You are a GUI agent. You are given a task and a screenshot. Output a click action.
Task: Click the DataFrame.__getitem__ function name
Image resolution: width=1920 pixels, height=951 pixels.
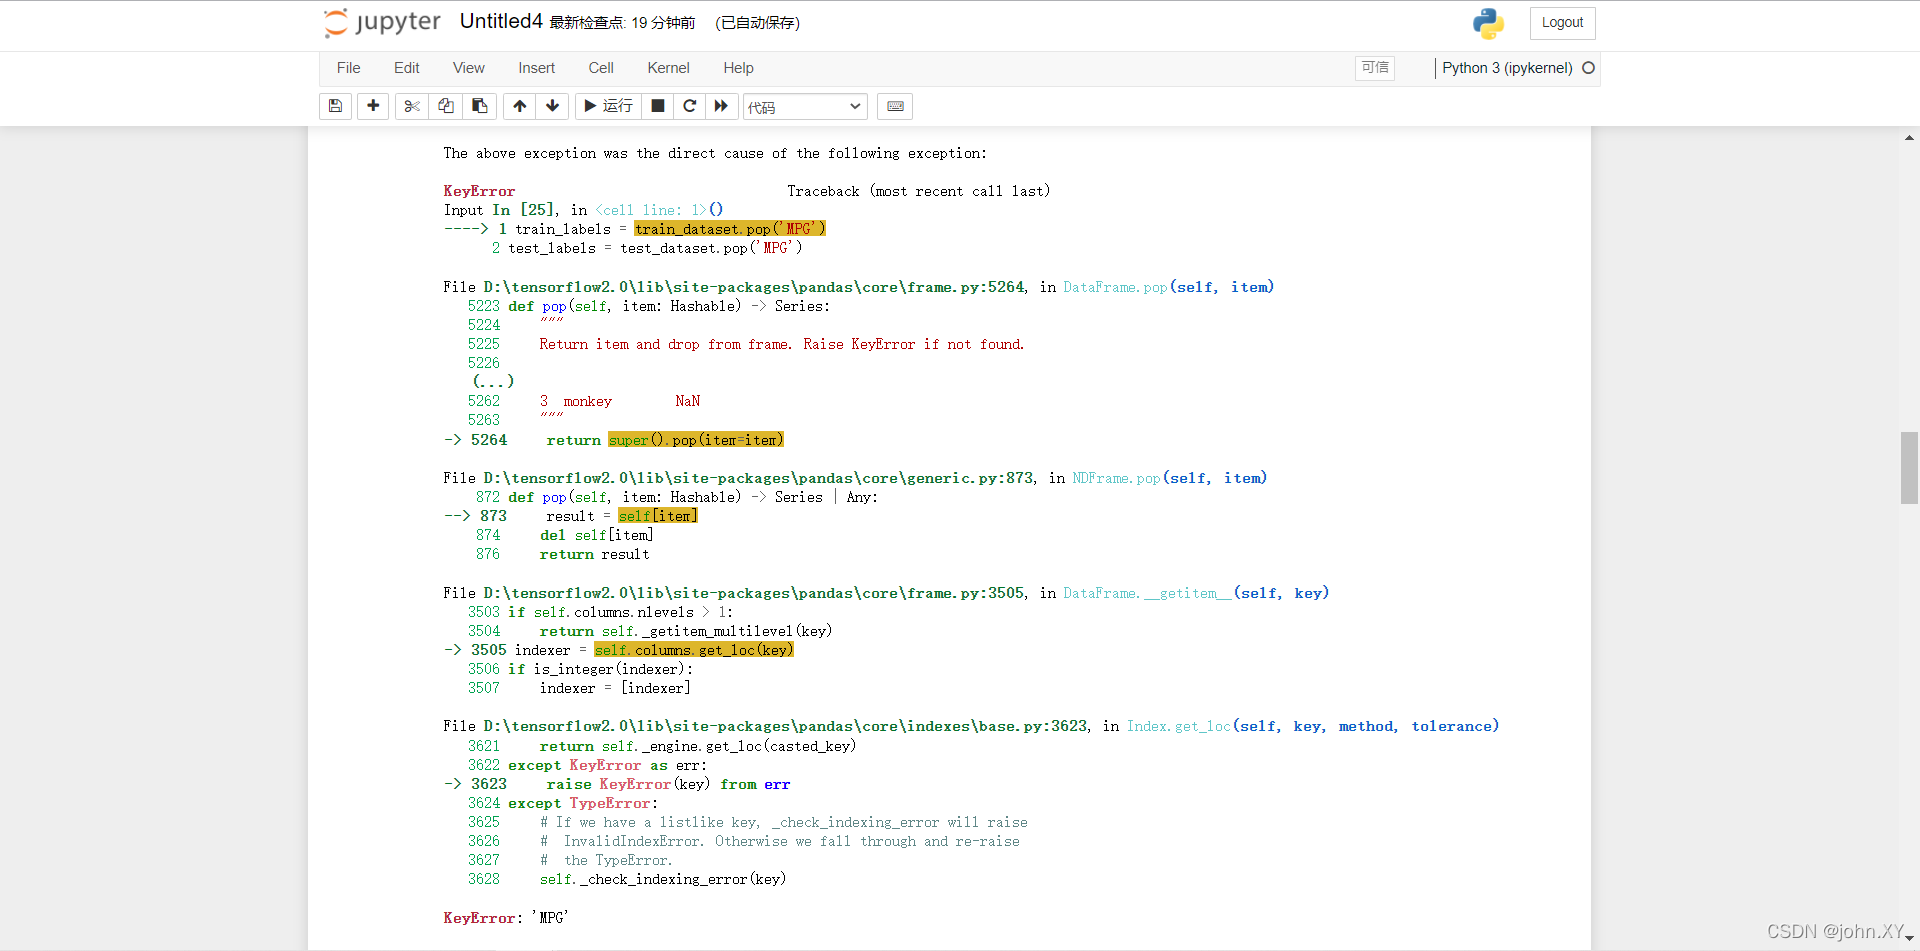tap(1147, 593)
